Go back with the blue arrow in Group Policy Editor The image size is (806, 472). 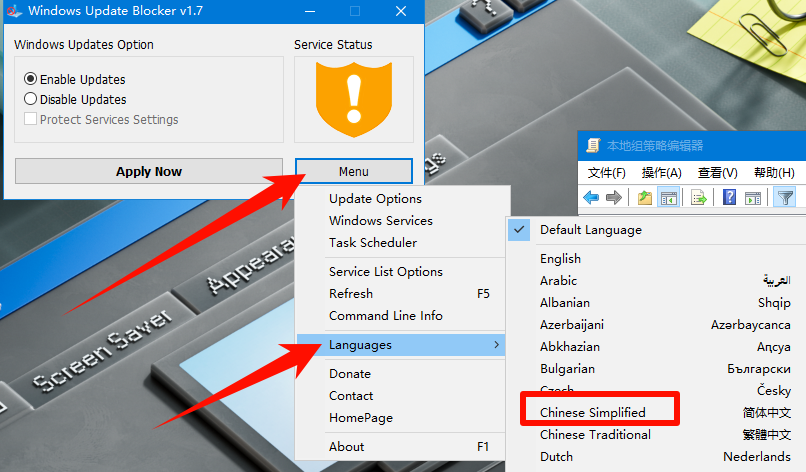pyautogui.click(x=591, y=197)
